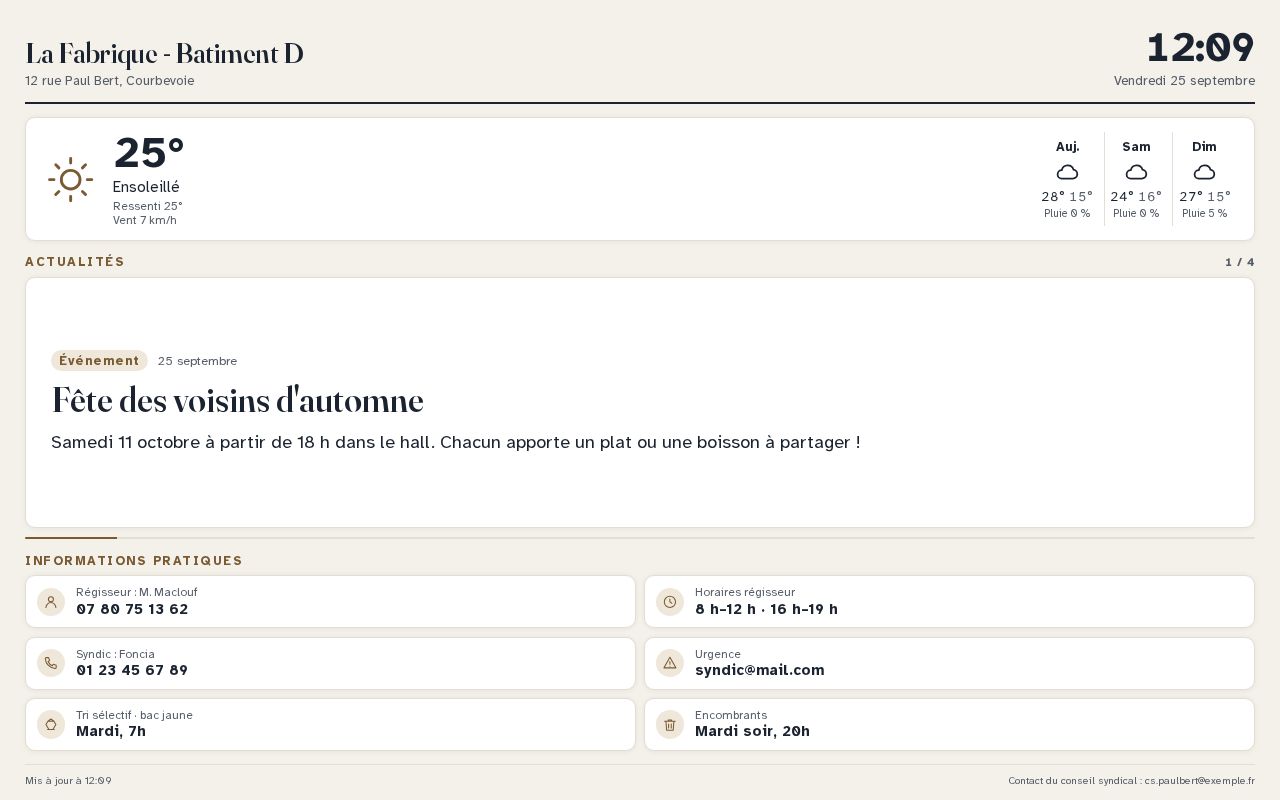Click the phone icon beside Syndic Foncia
Viewport: 1280px width, 800px height.
pyautogui.click(x=51, y=663)
